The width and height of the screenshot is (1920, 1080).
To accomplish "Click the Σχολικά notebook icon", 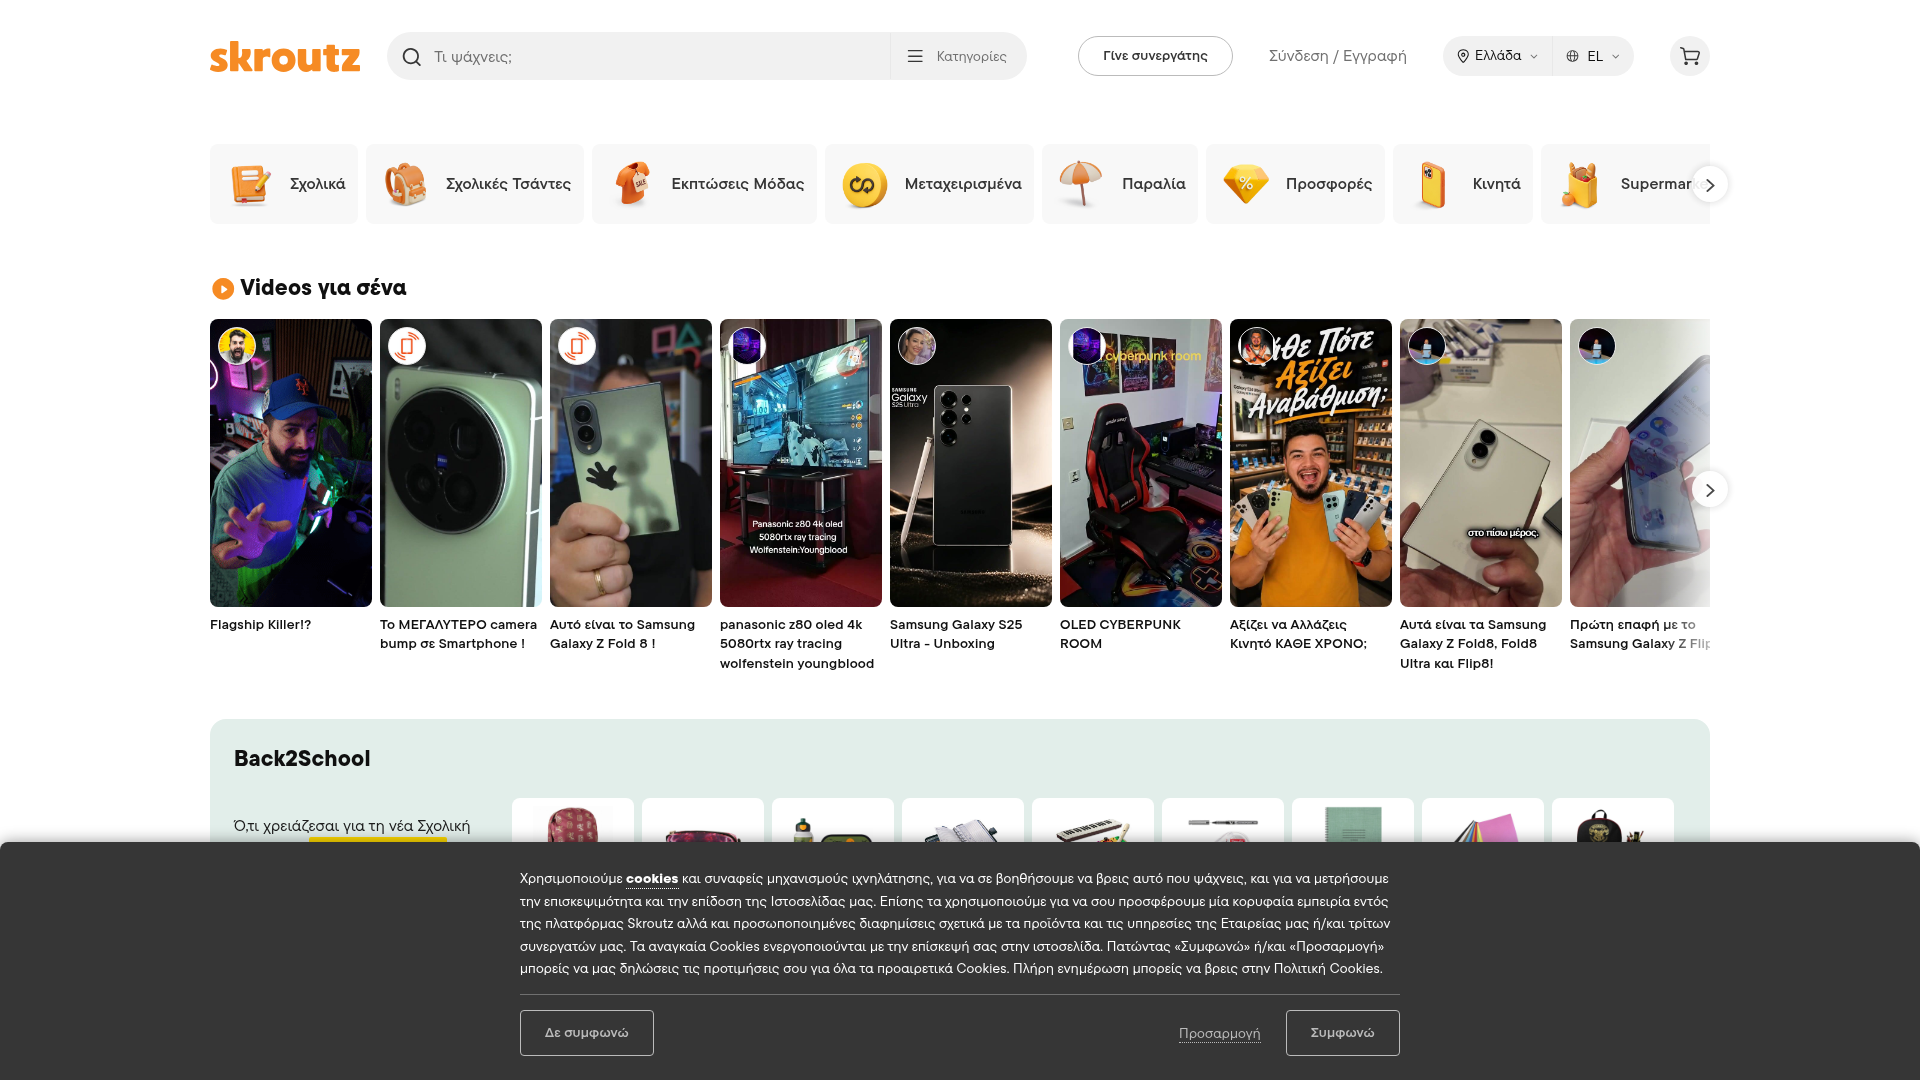I will click(x=250, y=184).
